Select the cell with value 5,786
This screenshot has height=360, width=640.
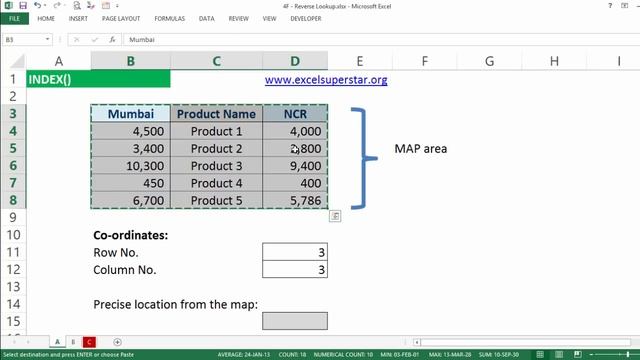[x=295, y=200]
